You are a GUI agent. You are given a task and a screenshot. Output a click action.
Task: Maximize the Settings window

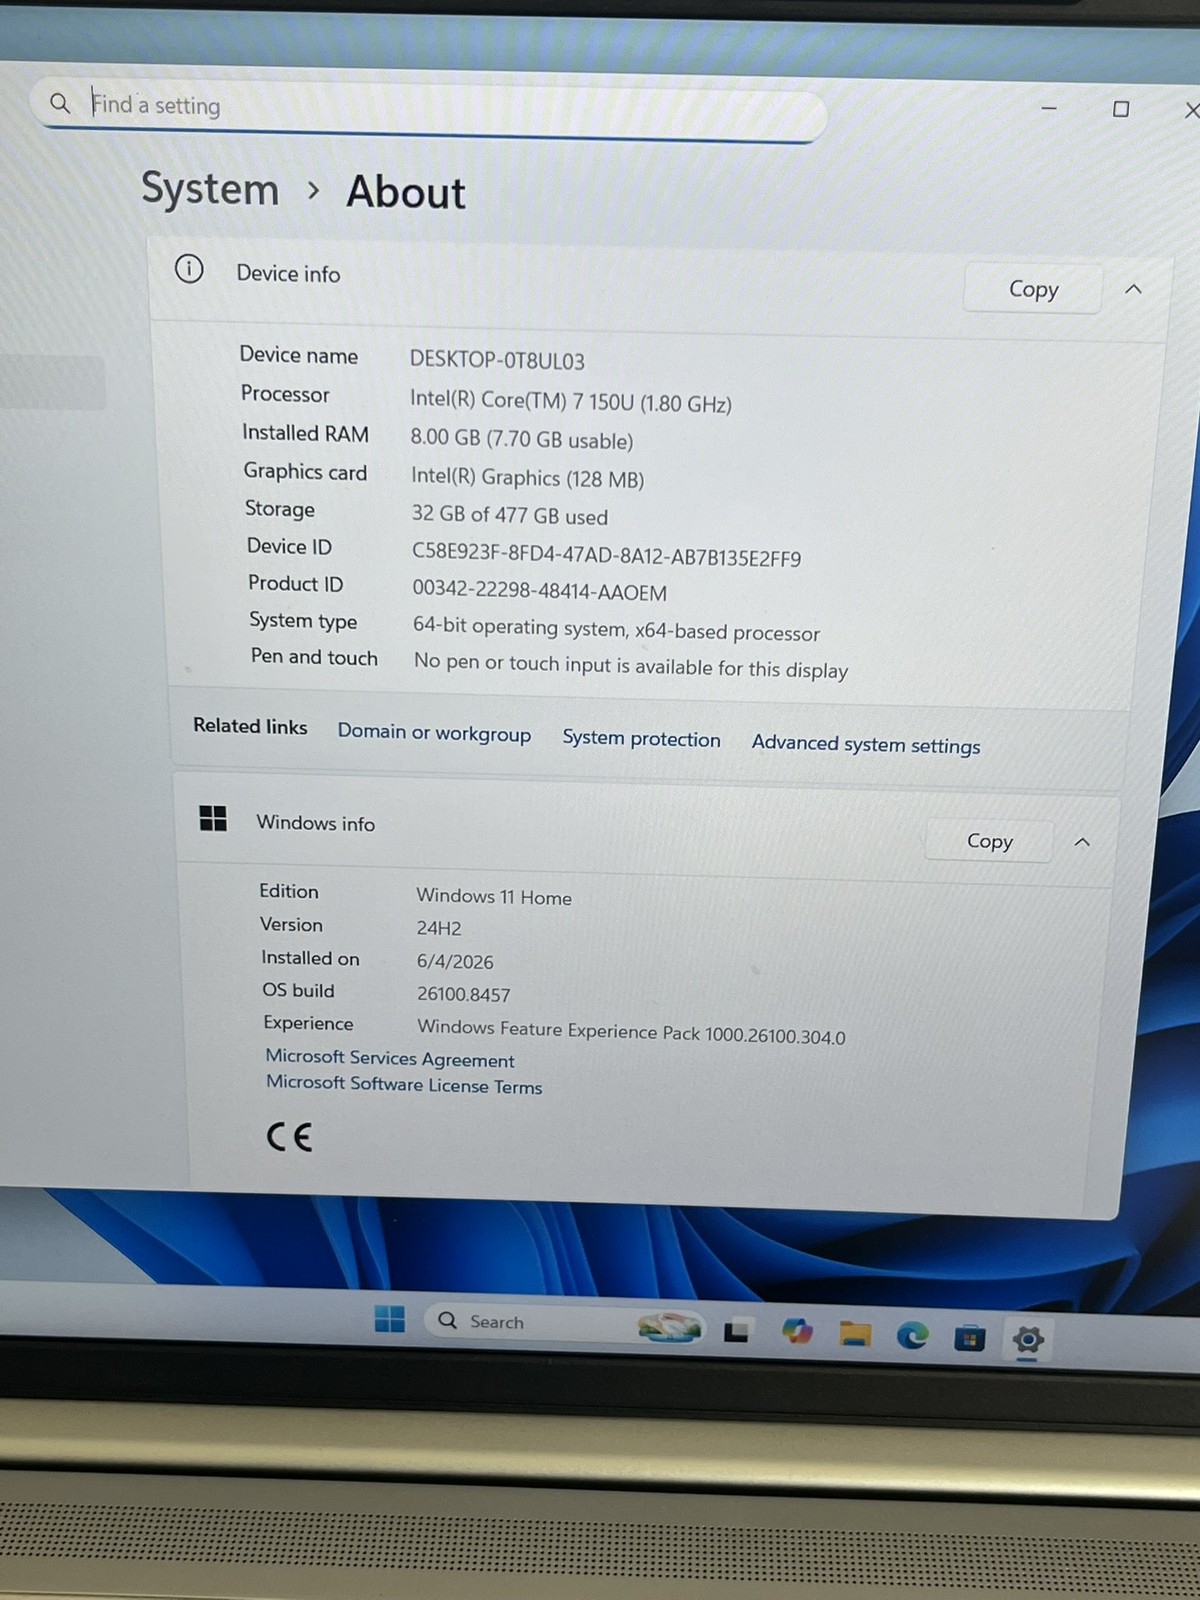(1121, 108)
